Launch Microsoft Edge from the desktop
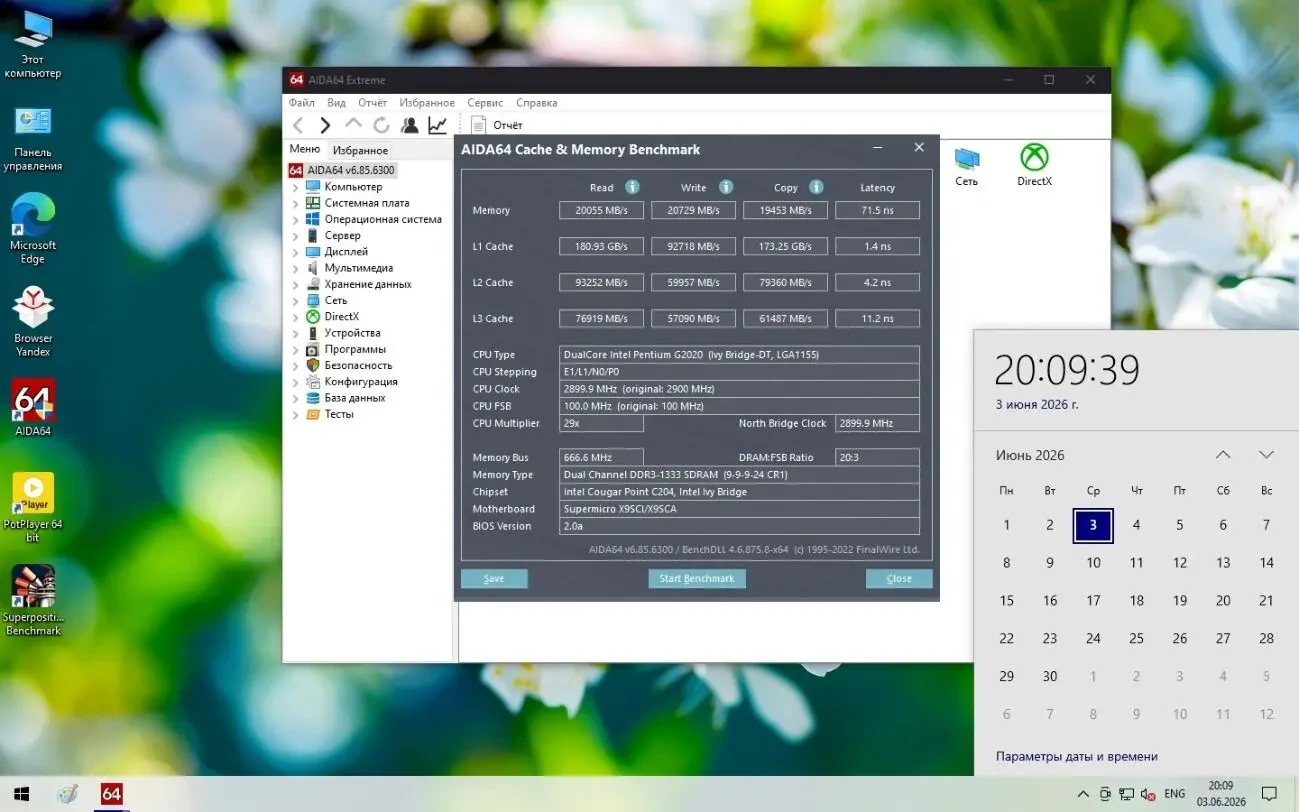 [x=33, y=230]
